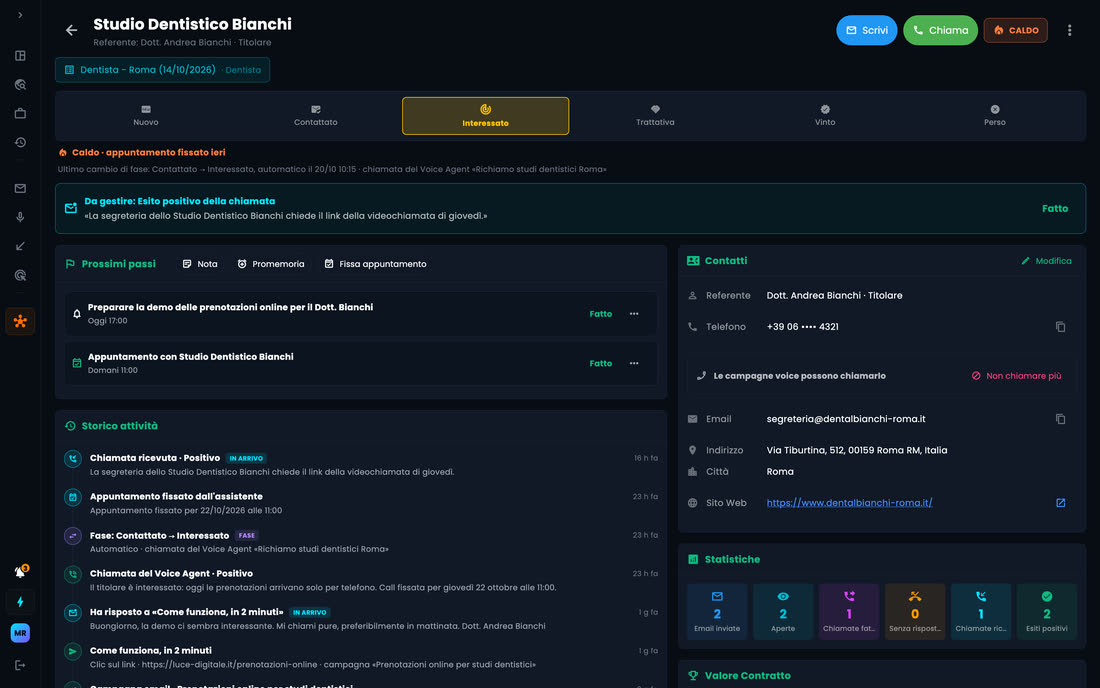
Task: Select the Interessato pipeline stage
Action: coord(485,116)
